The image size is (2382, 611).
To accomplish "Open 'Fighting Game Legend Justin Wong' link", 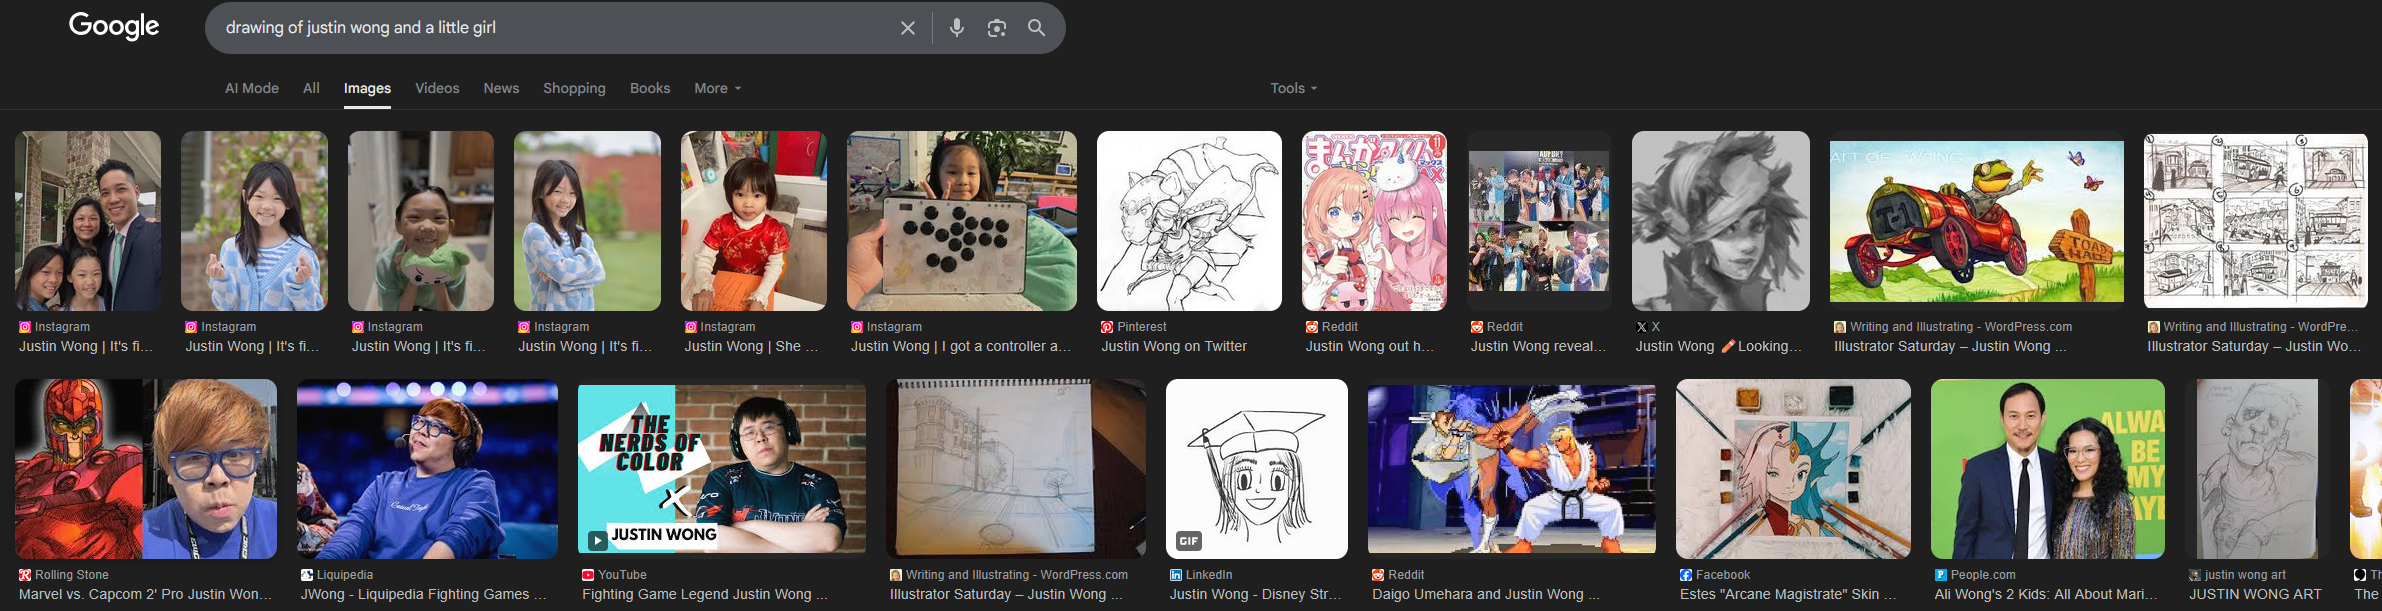I will [705, 594].
